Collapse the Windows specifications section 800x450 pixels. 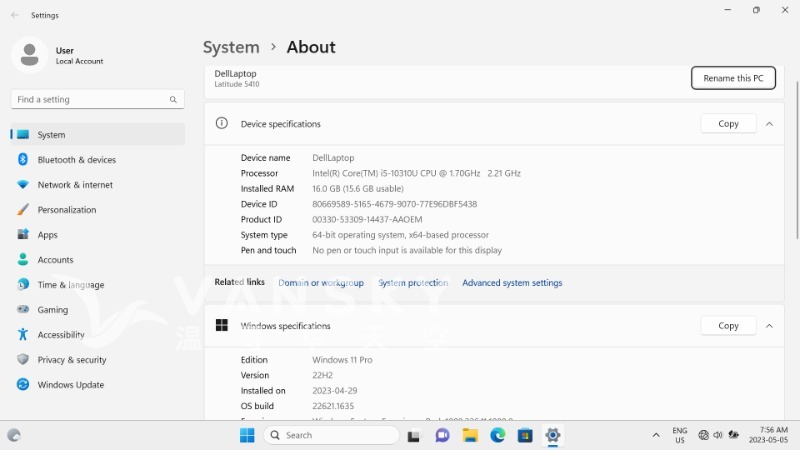[x=769, y=326]
